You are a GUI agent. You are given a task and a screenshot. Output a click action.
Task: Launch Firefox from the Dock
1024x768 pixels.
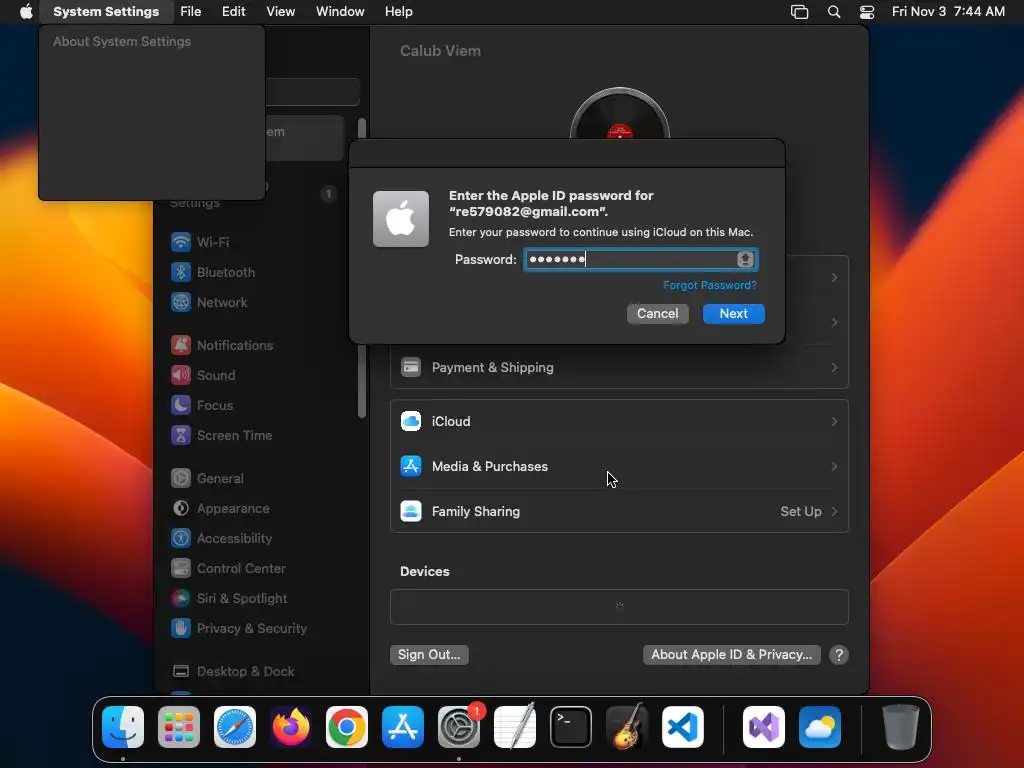(291, 727)
